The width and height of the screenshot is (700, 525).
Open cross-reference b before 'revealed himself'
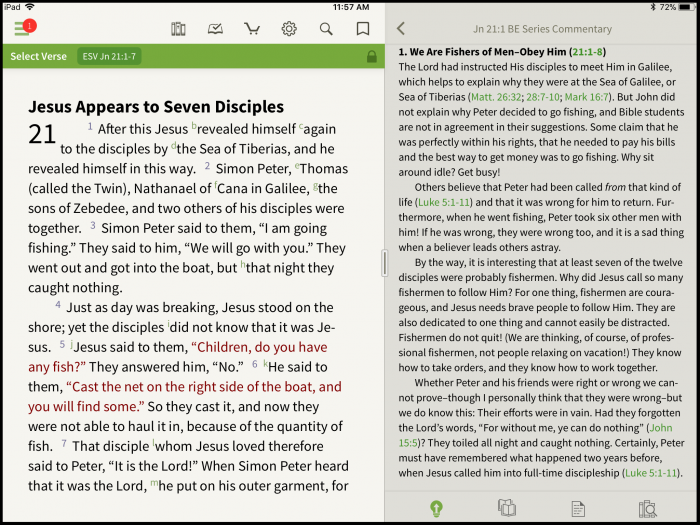coord(194,126)
